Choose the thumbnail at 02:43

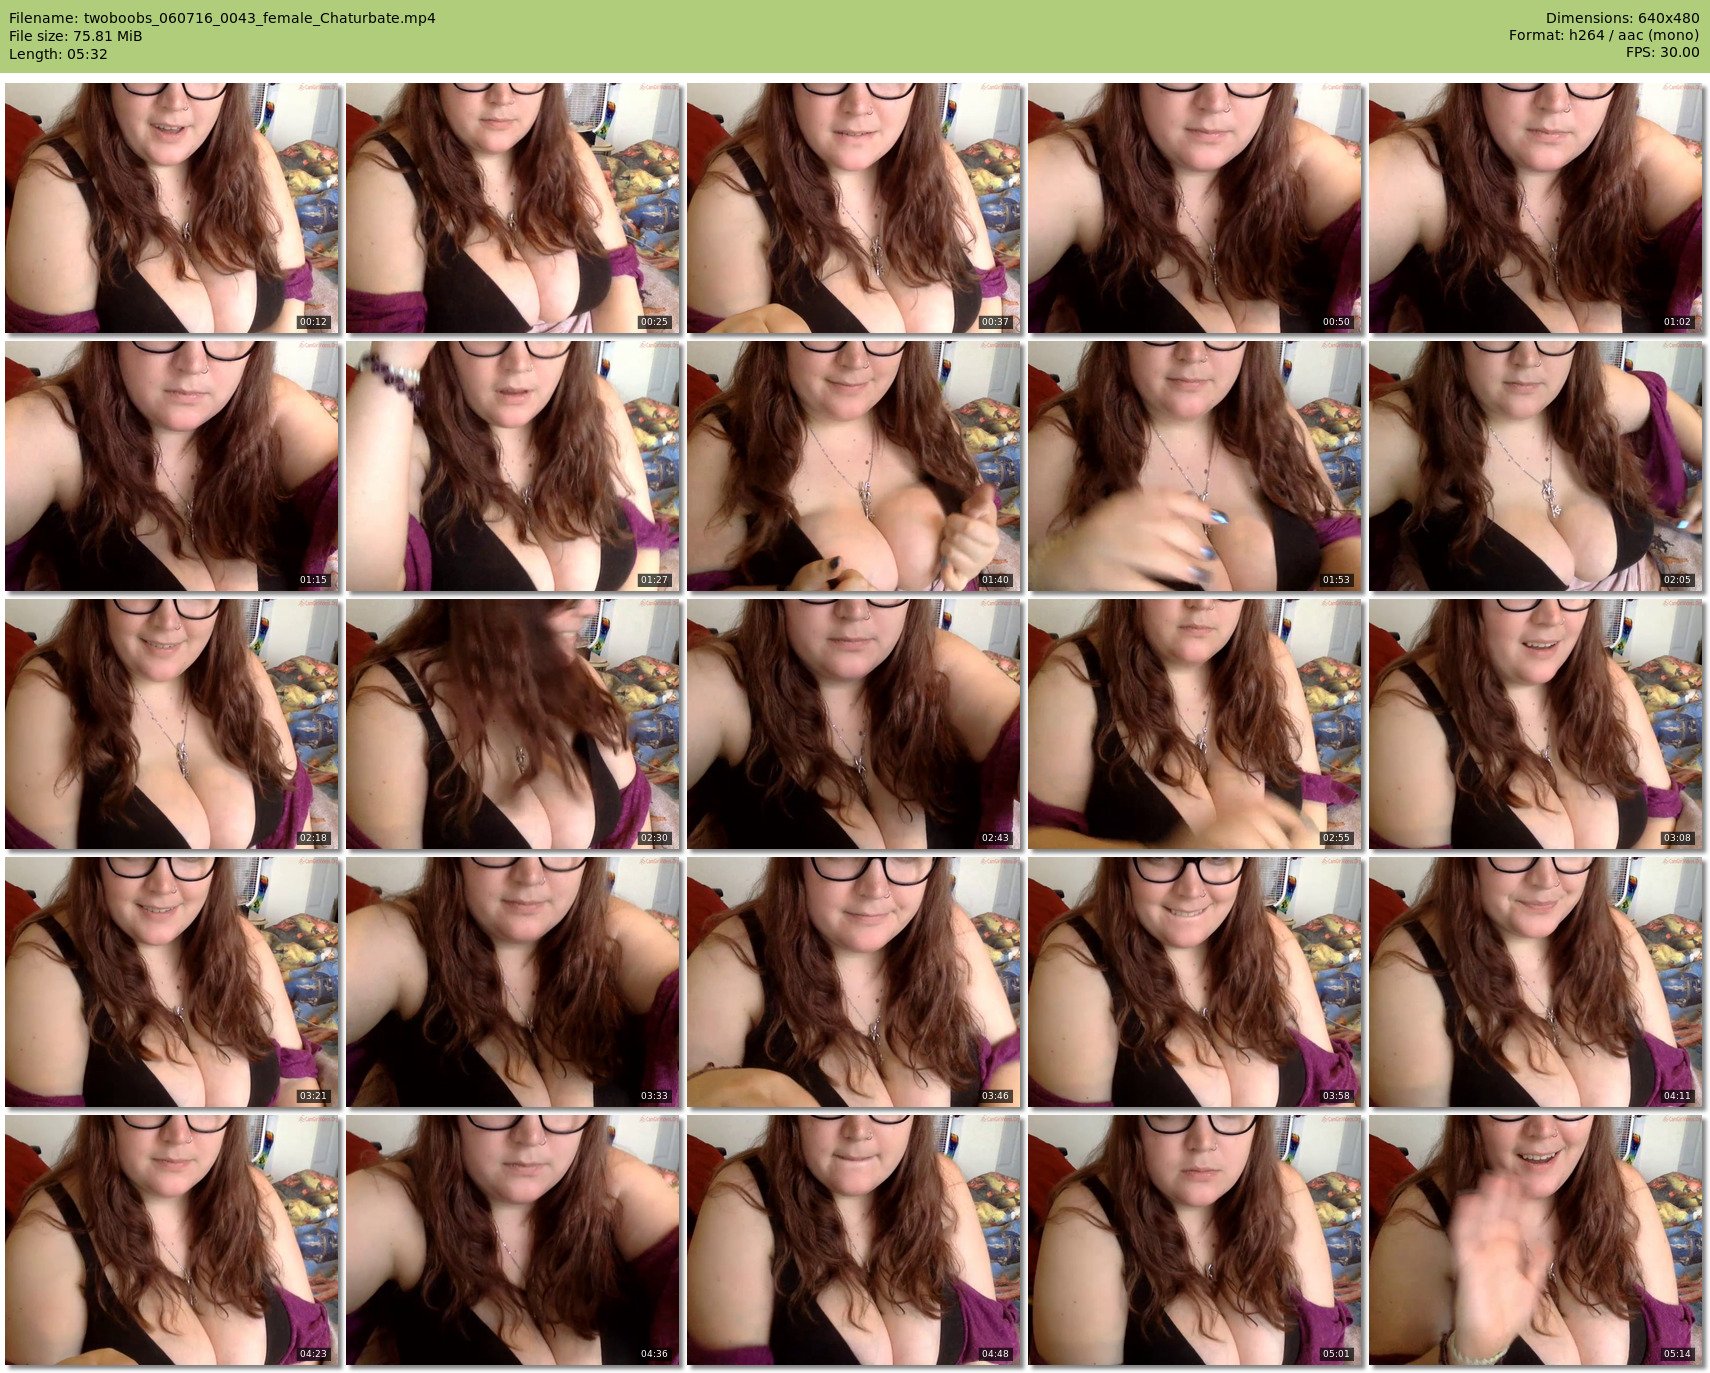(x=853, y=724)
